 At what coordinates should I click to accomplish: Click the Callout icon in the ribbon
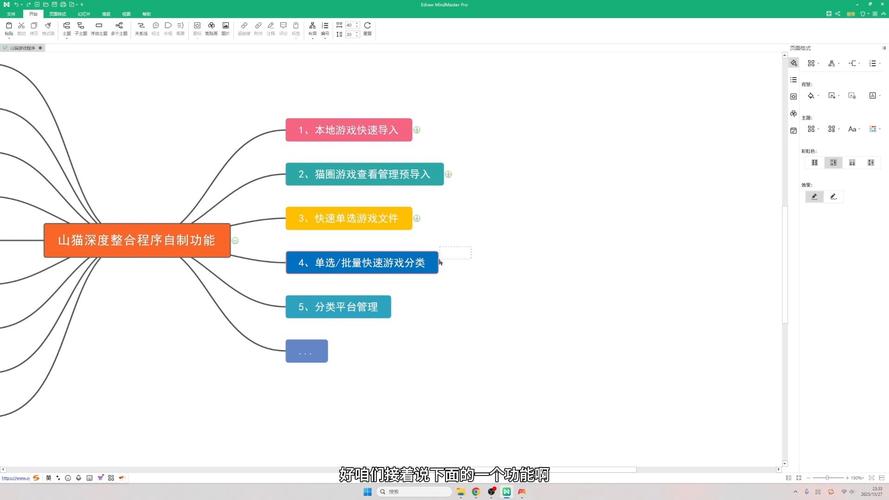coord(155,26)
